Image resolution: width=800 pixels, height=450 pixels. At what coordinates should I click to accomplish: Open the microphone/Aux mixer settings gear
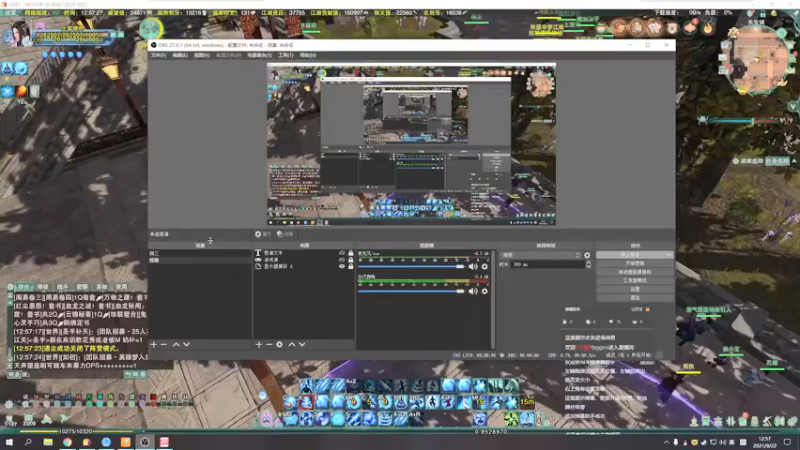(x=485, y=266)
